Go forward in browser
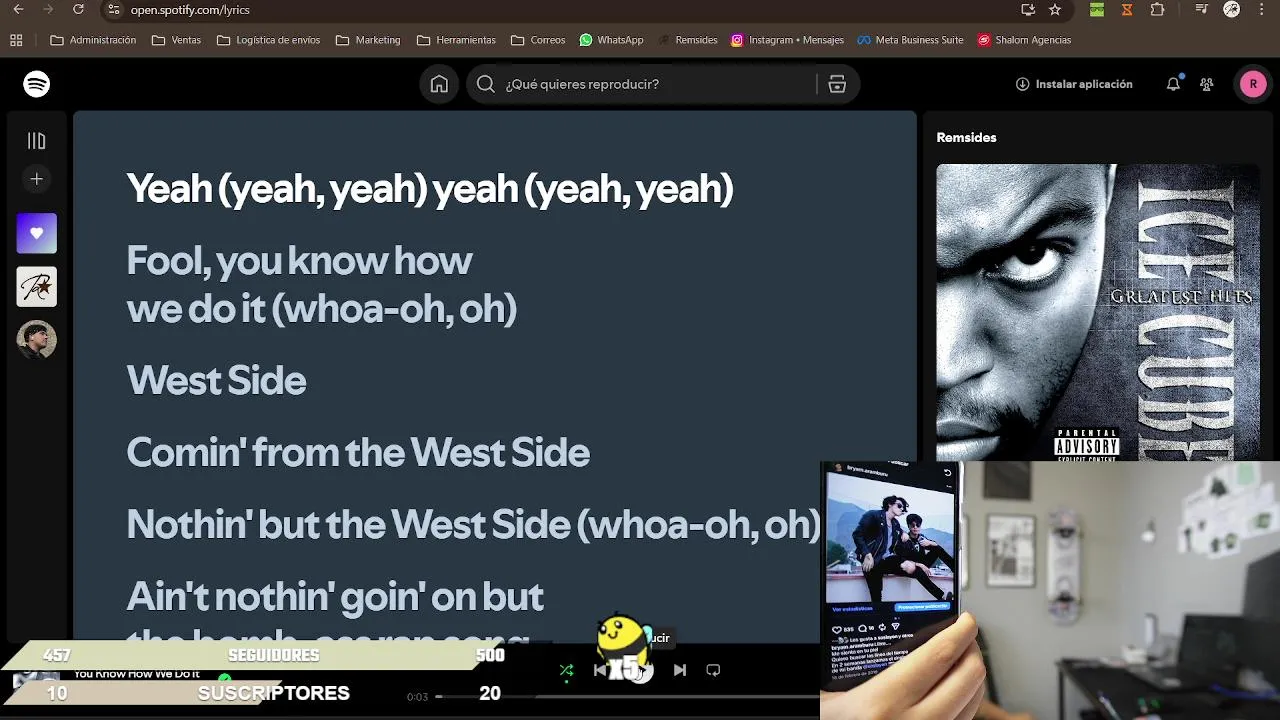This screenshot has width=1280, height=720. (48, 10)
